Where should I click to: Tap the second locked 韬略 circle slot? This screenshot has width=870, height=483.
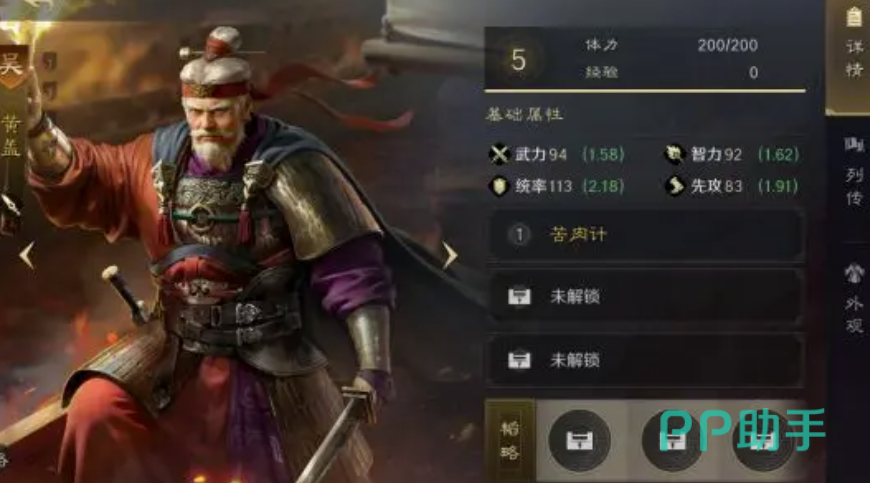[x=672, y=440]
